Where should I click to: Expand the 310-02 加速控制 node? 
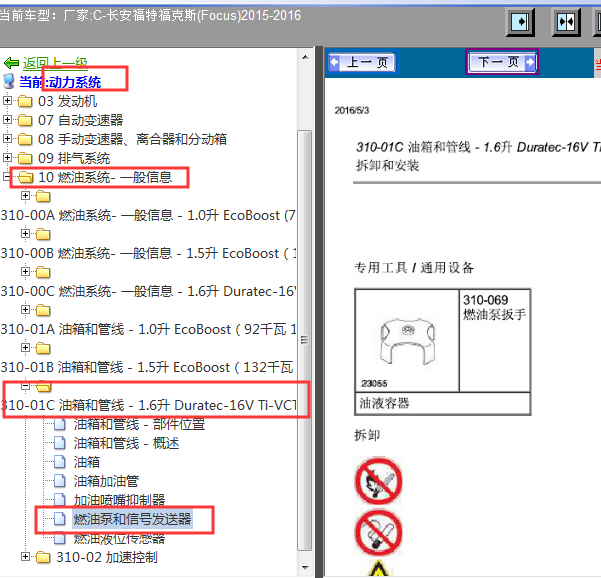[25, 557]
